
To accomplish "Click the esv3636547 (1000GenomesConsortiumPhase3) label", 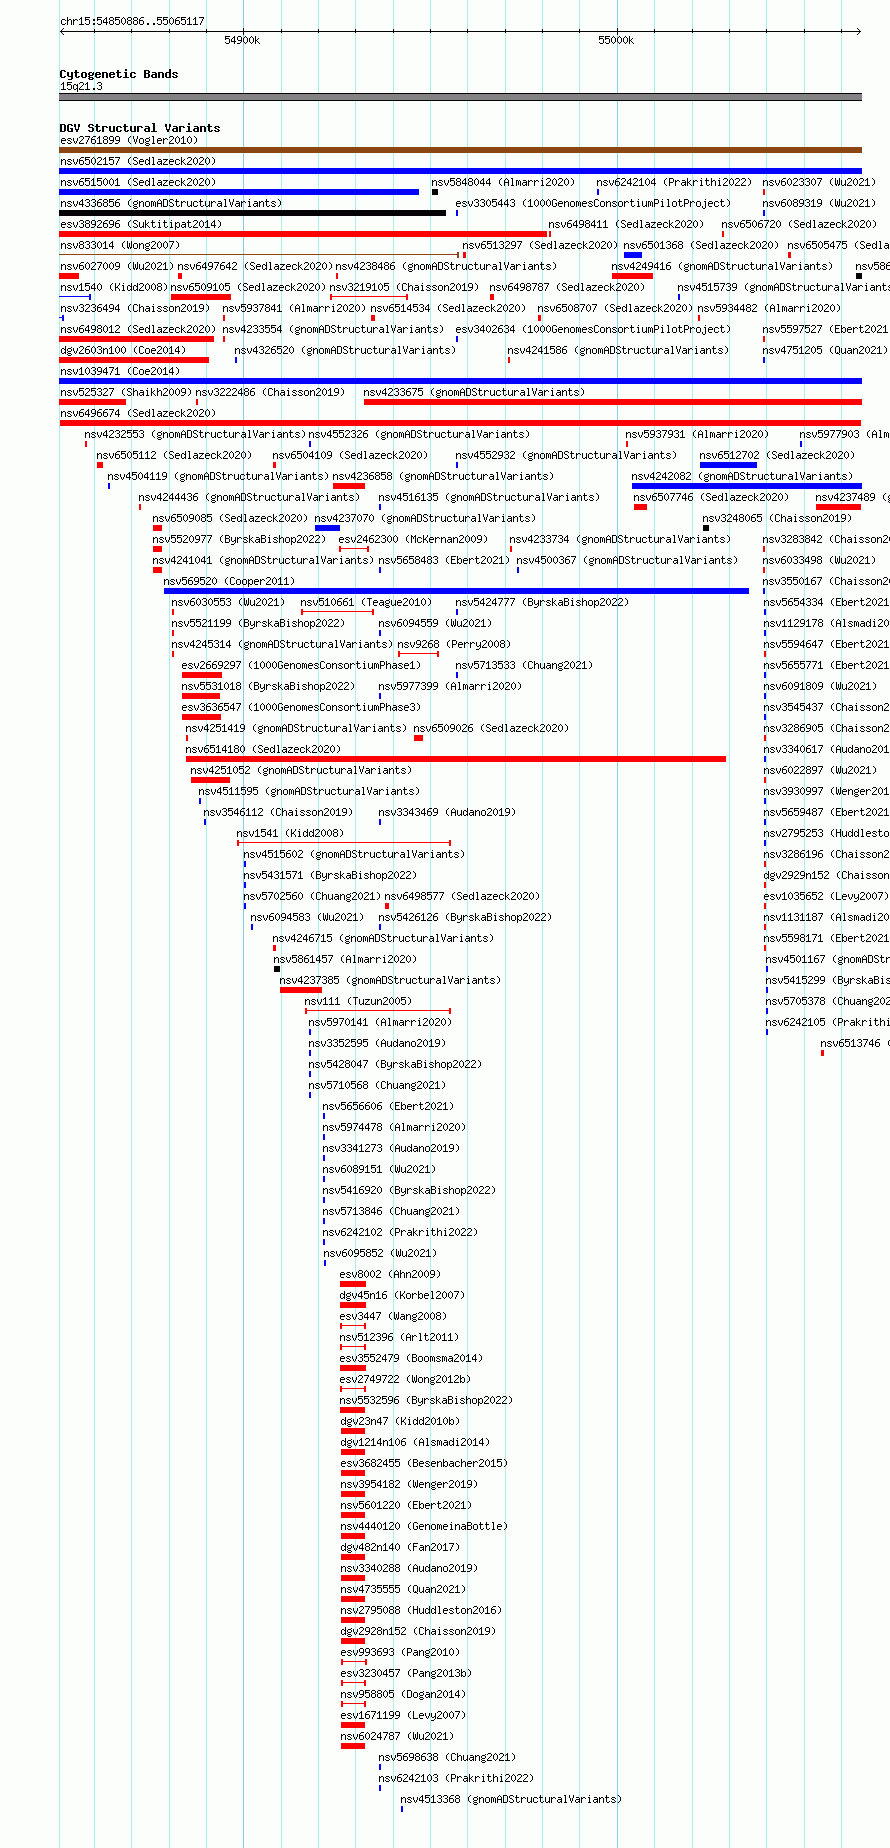I will coord(301,707).
